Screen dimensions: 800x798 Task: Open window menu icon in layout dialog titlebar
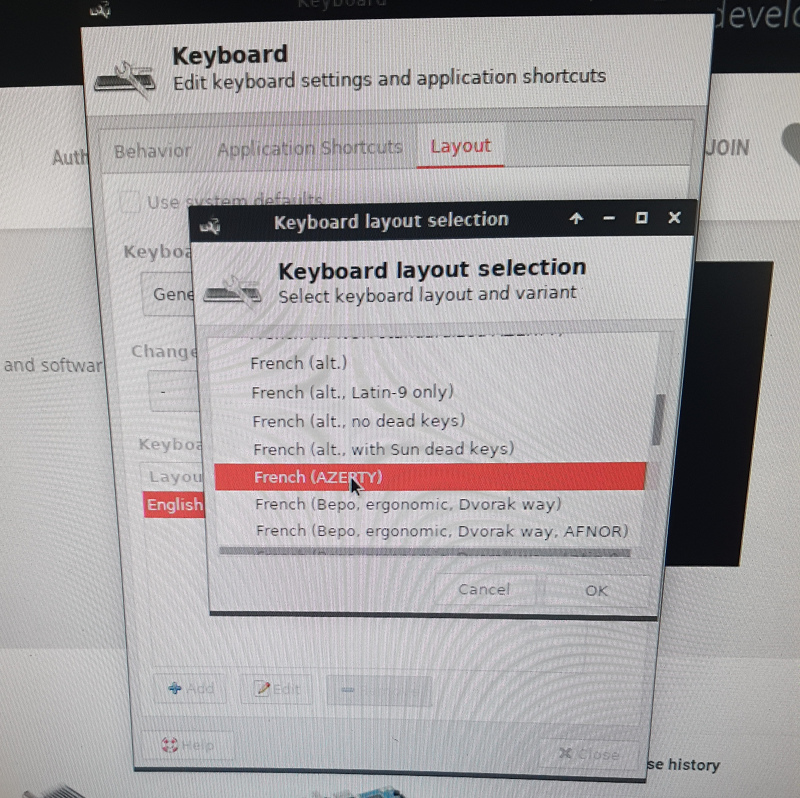[x=210, y=225]
